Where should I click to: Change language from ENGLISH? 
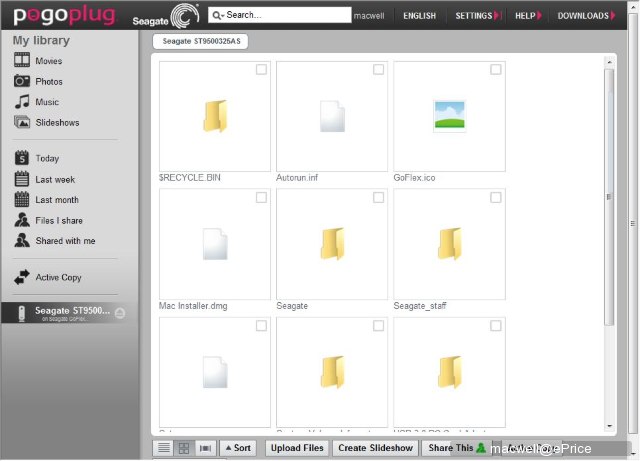(x=419, y=16)
